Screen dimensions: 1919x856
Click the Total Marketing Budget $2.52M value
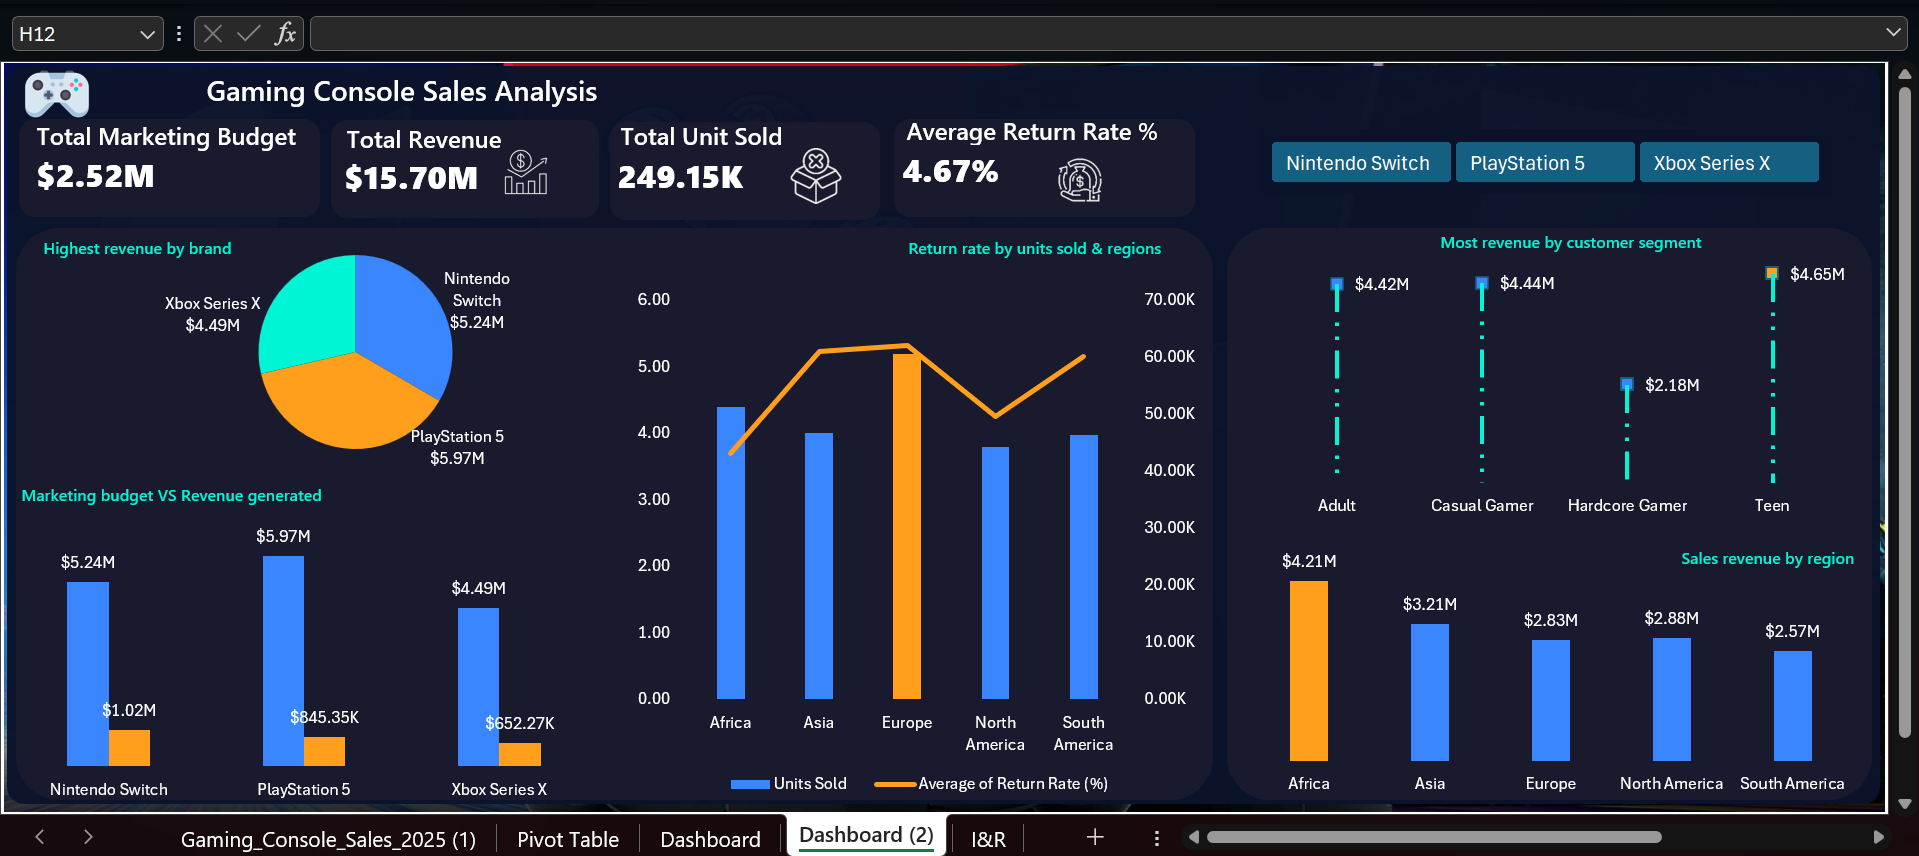(96, 176)
